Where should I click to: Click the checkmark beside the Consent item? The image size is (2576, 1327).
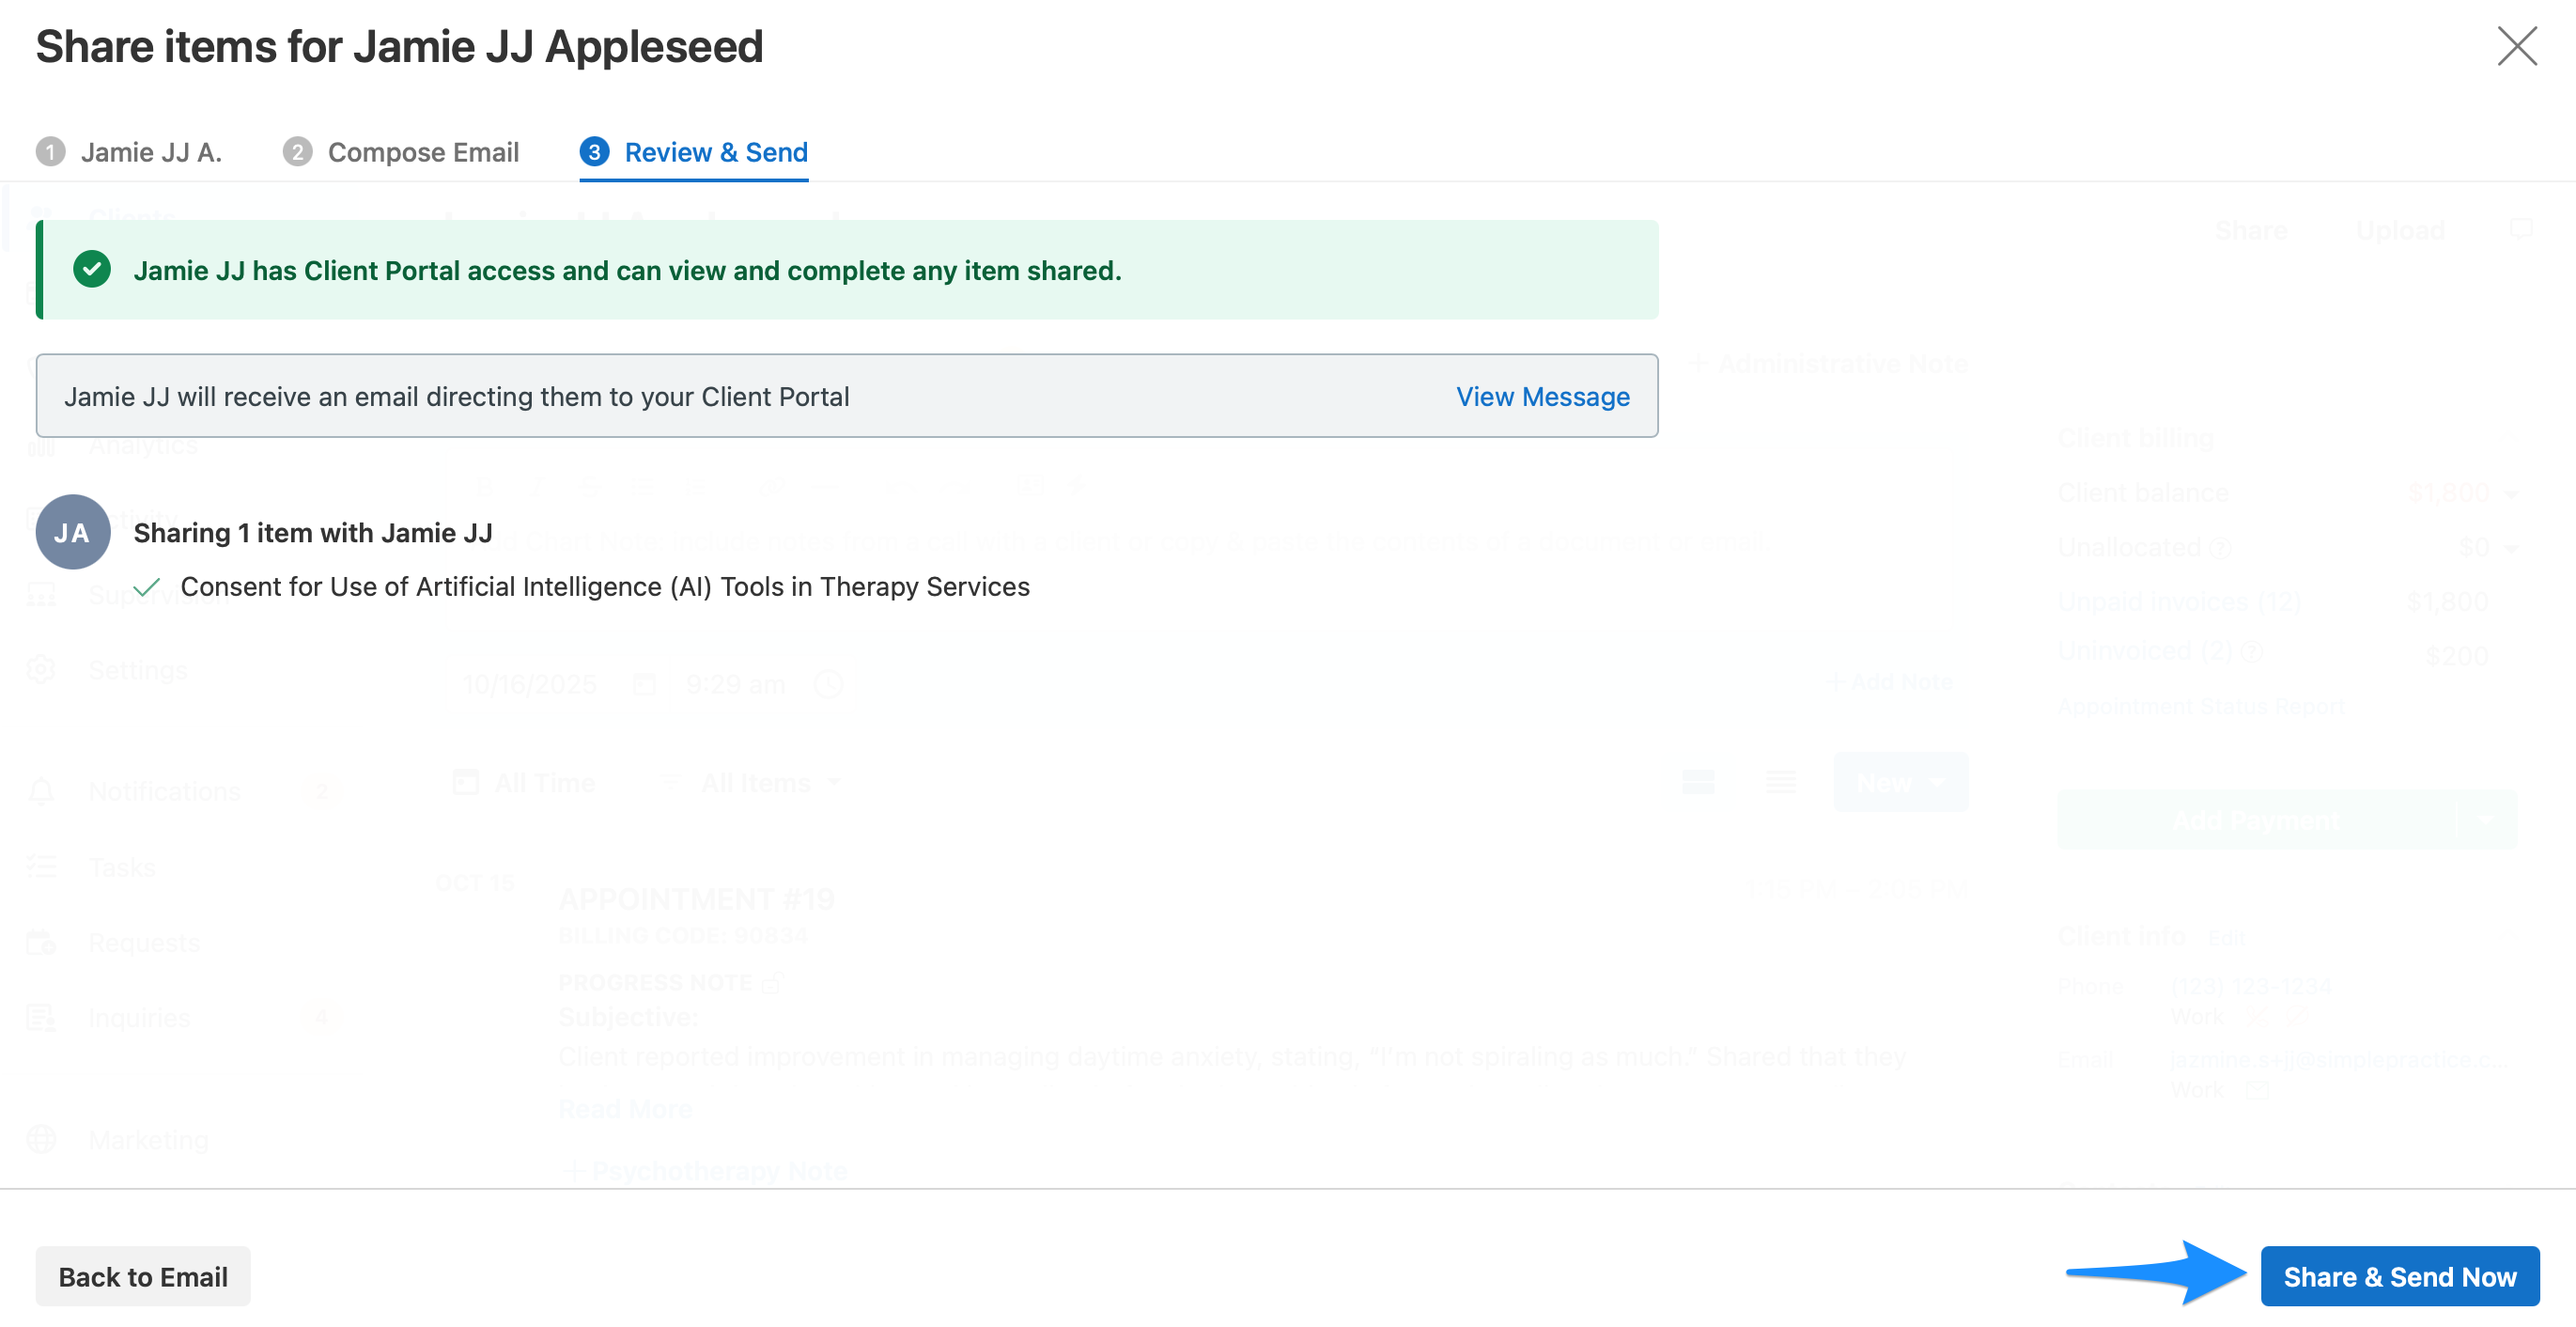[147, 587]
